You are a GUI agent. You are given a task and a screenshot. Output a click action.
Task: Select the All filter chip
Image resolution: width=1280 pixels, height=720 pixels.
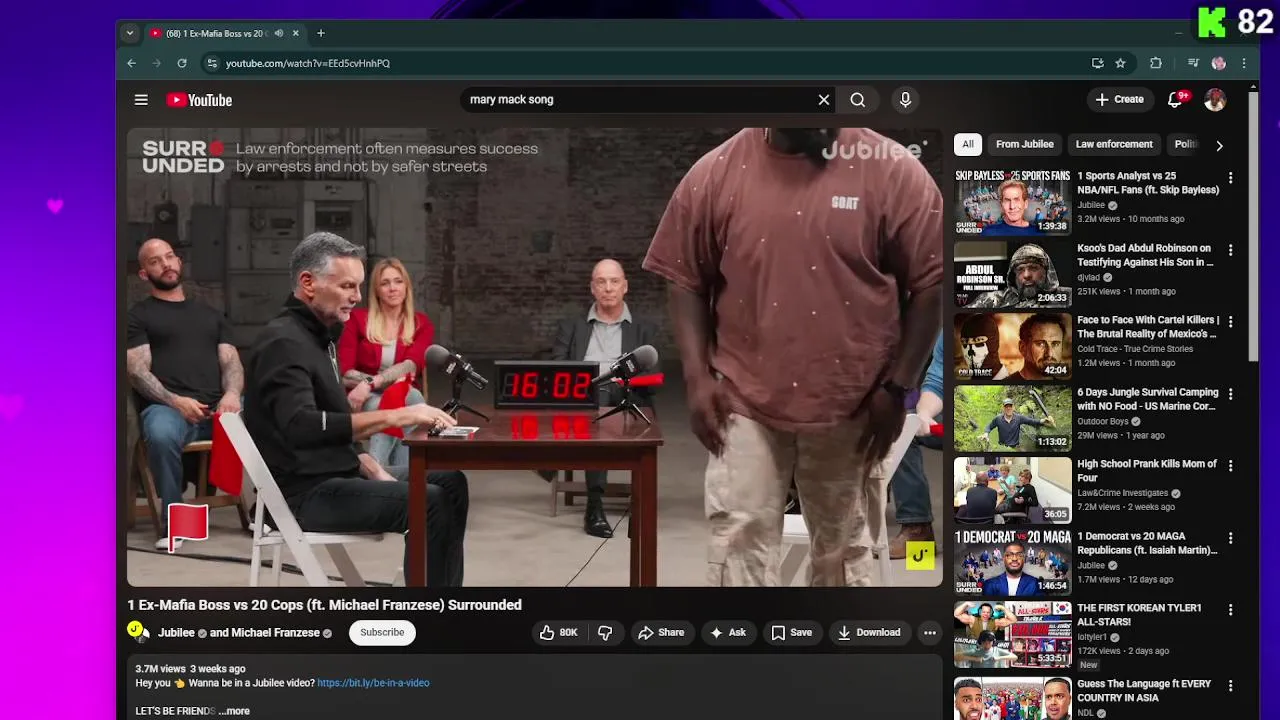[x=968, y=144]
